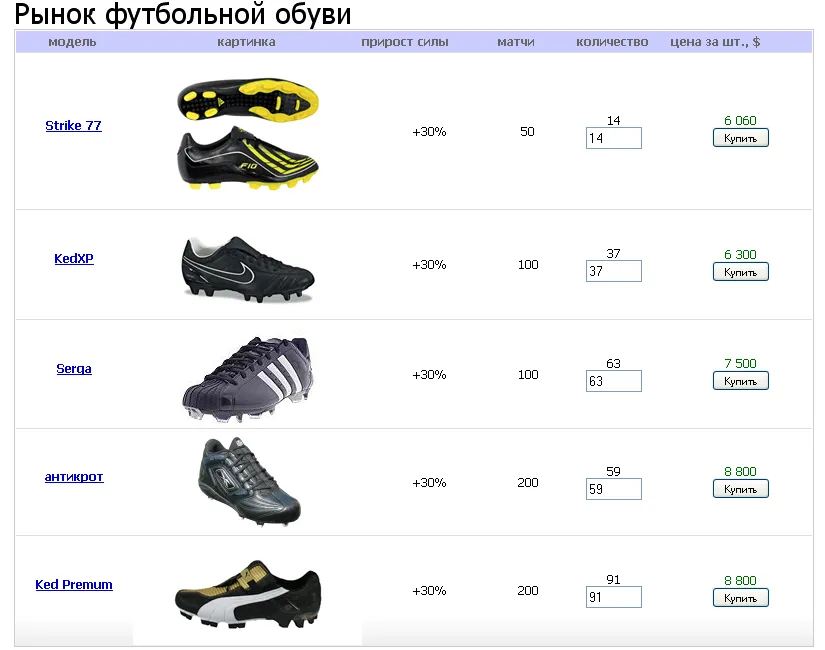Click the антикрот dark boot image
The width and height of the screenshot is (825, 650).
[x=249, y=481]
